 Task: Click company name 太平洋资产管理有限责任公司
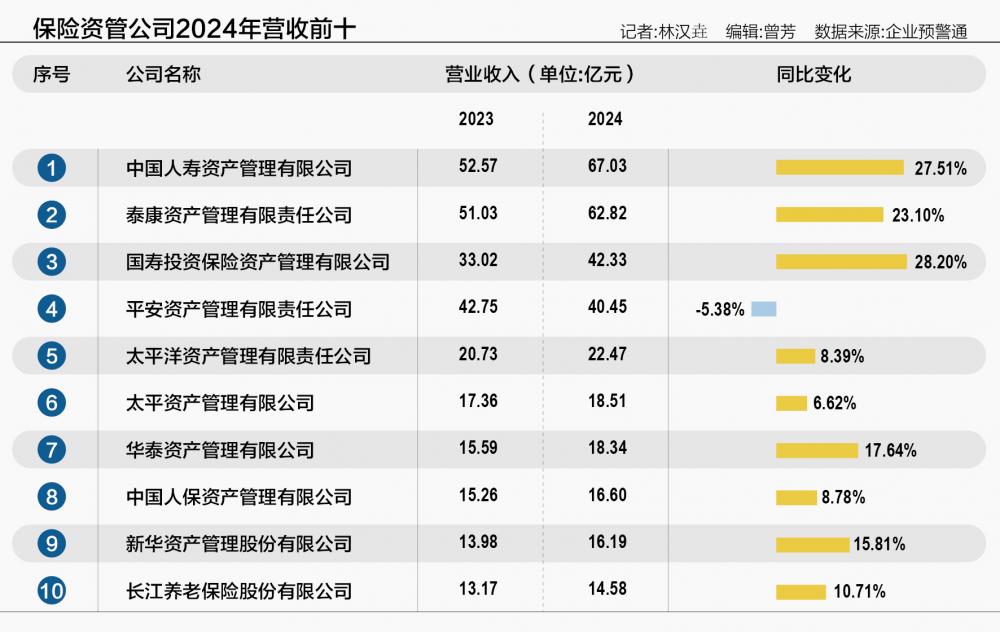249,356
